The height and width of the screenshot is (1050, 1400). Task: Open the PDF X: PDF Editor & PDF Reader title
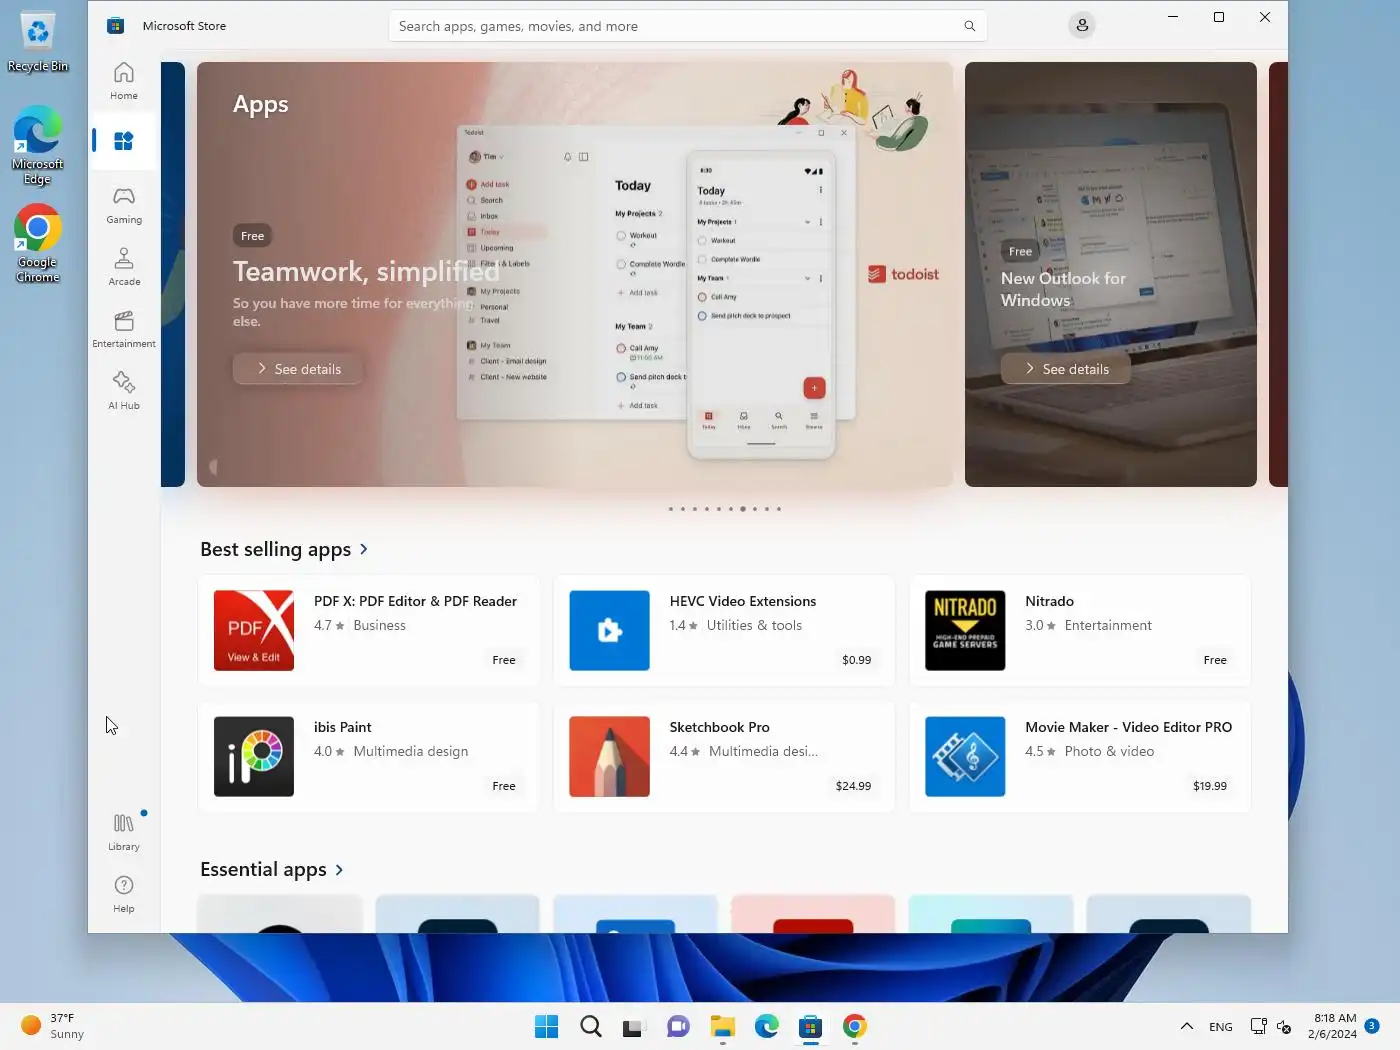415,601
